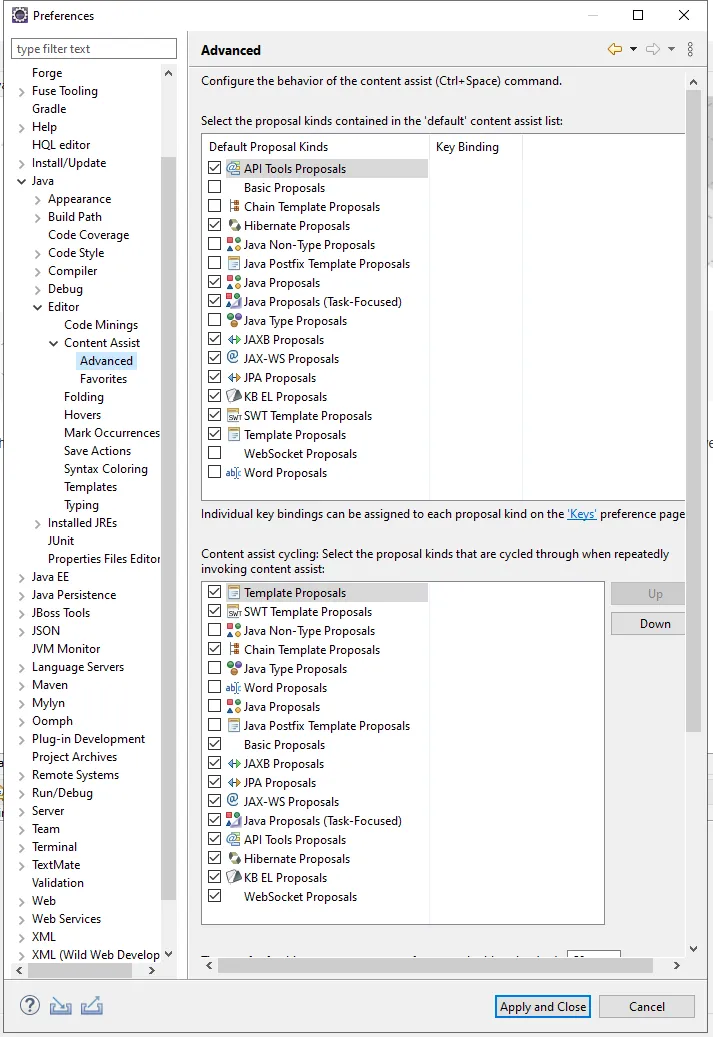Viewport: 713px width, 1037px height.
Task: Click the help question mark icon
Action: click(30, 1005)
